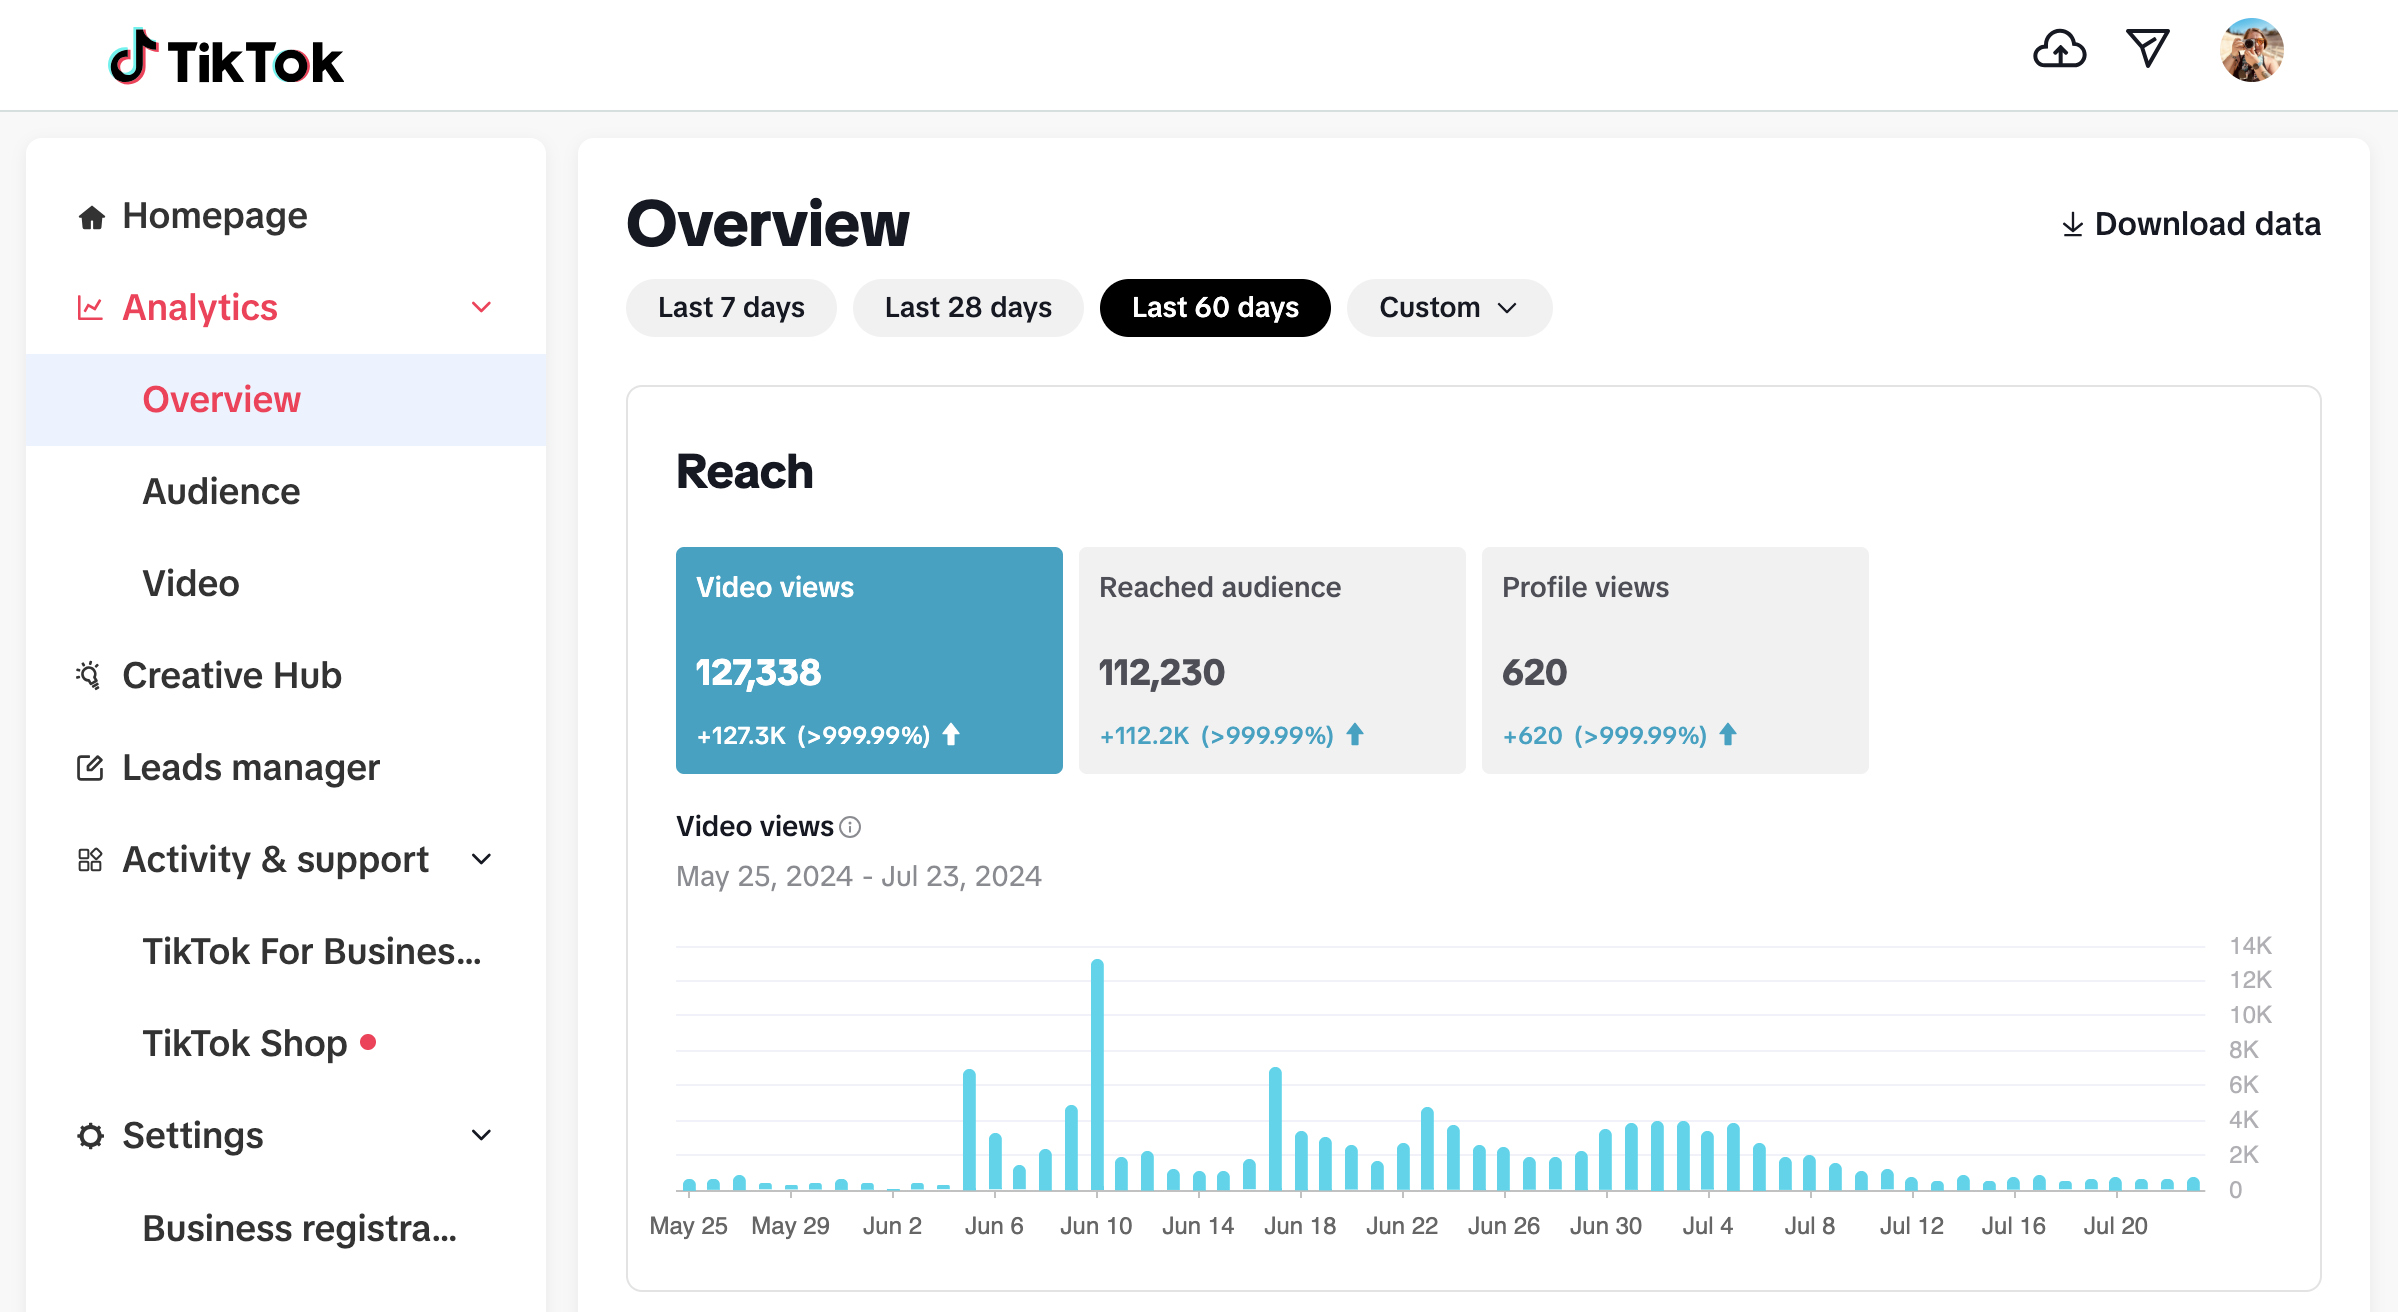Open the profile avatar menu

tap(2251, 50)
